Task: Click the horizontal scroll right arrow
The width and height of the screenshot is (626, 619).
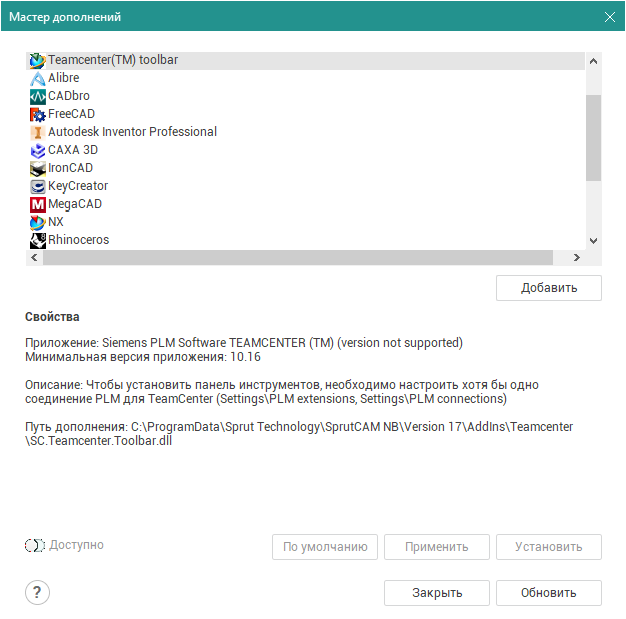Action: point(576,258)
